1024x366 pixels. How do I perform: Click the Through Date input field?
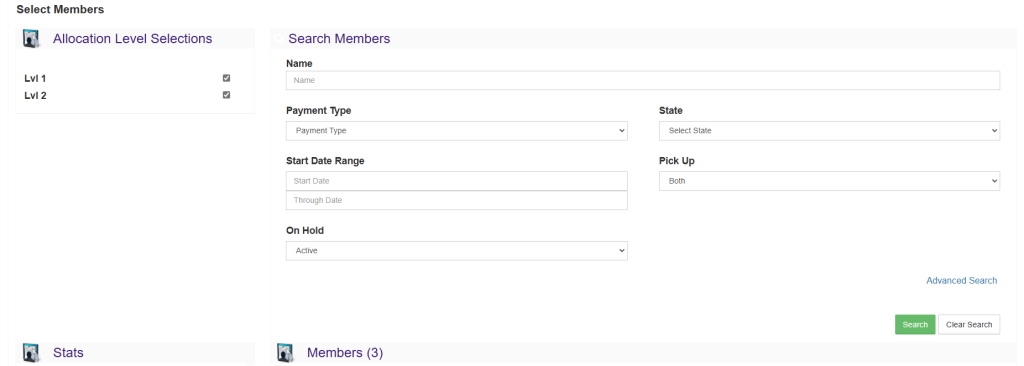pyautogui.click(x=456, y=200)
